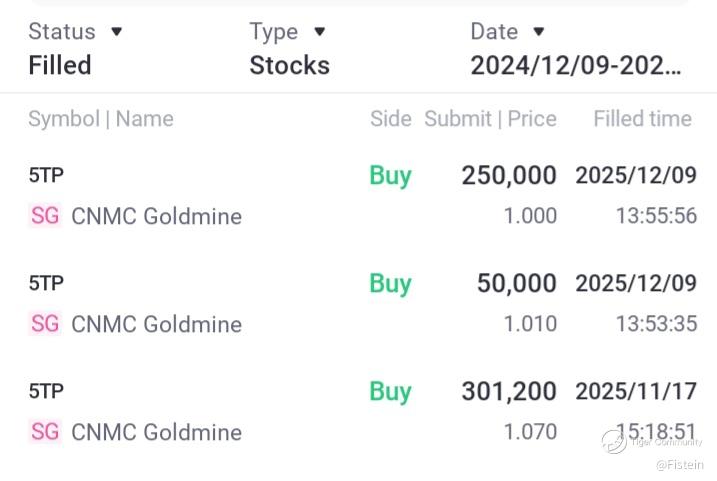Click the 2024/12/09 date range value

pyautogui.click(x=576, y=66)
